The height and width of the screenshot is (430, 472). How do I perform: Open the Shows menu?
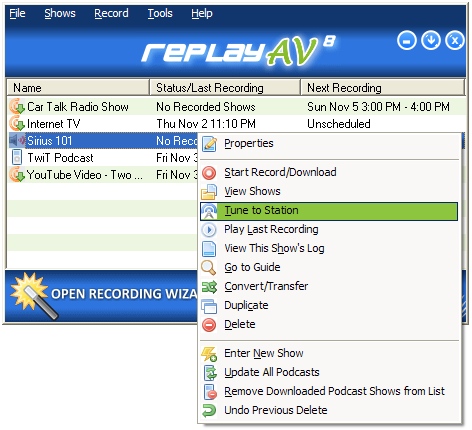coord(60,13)
